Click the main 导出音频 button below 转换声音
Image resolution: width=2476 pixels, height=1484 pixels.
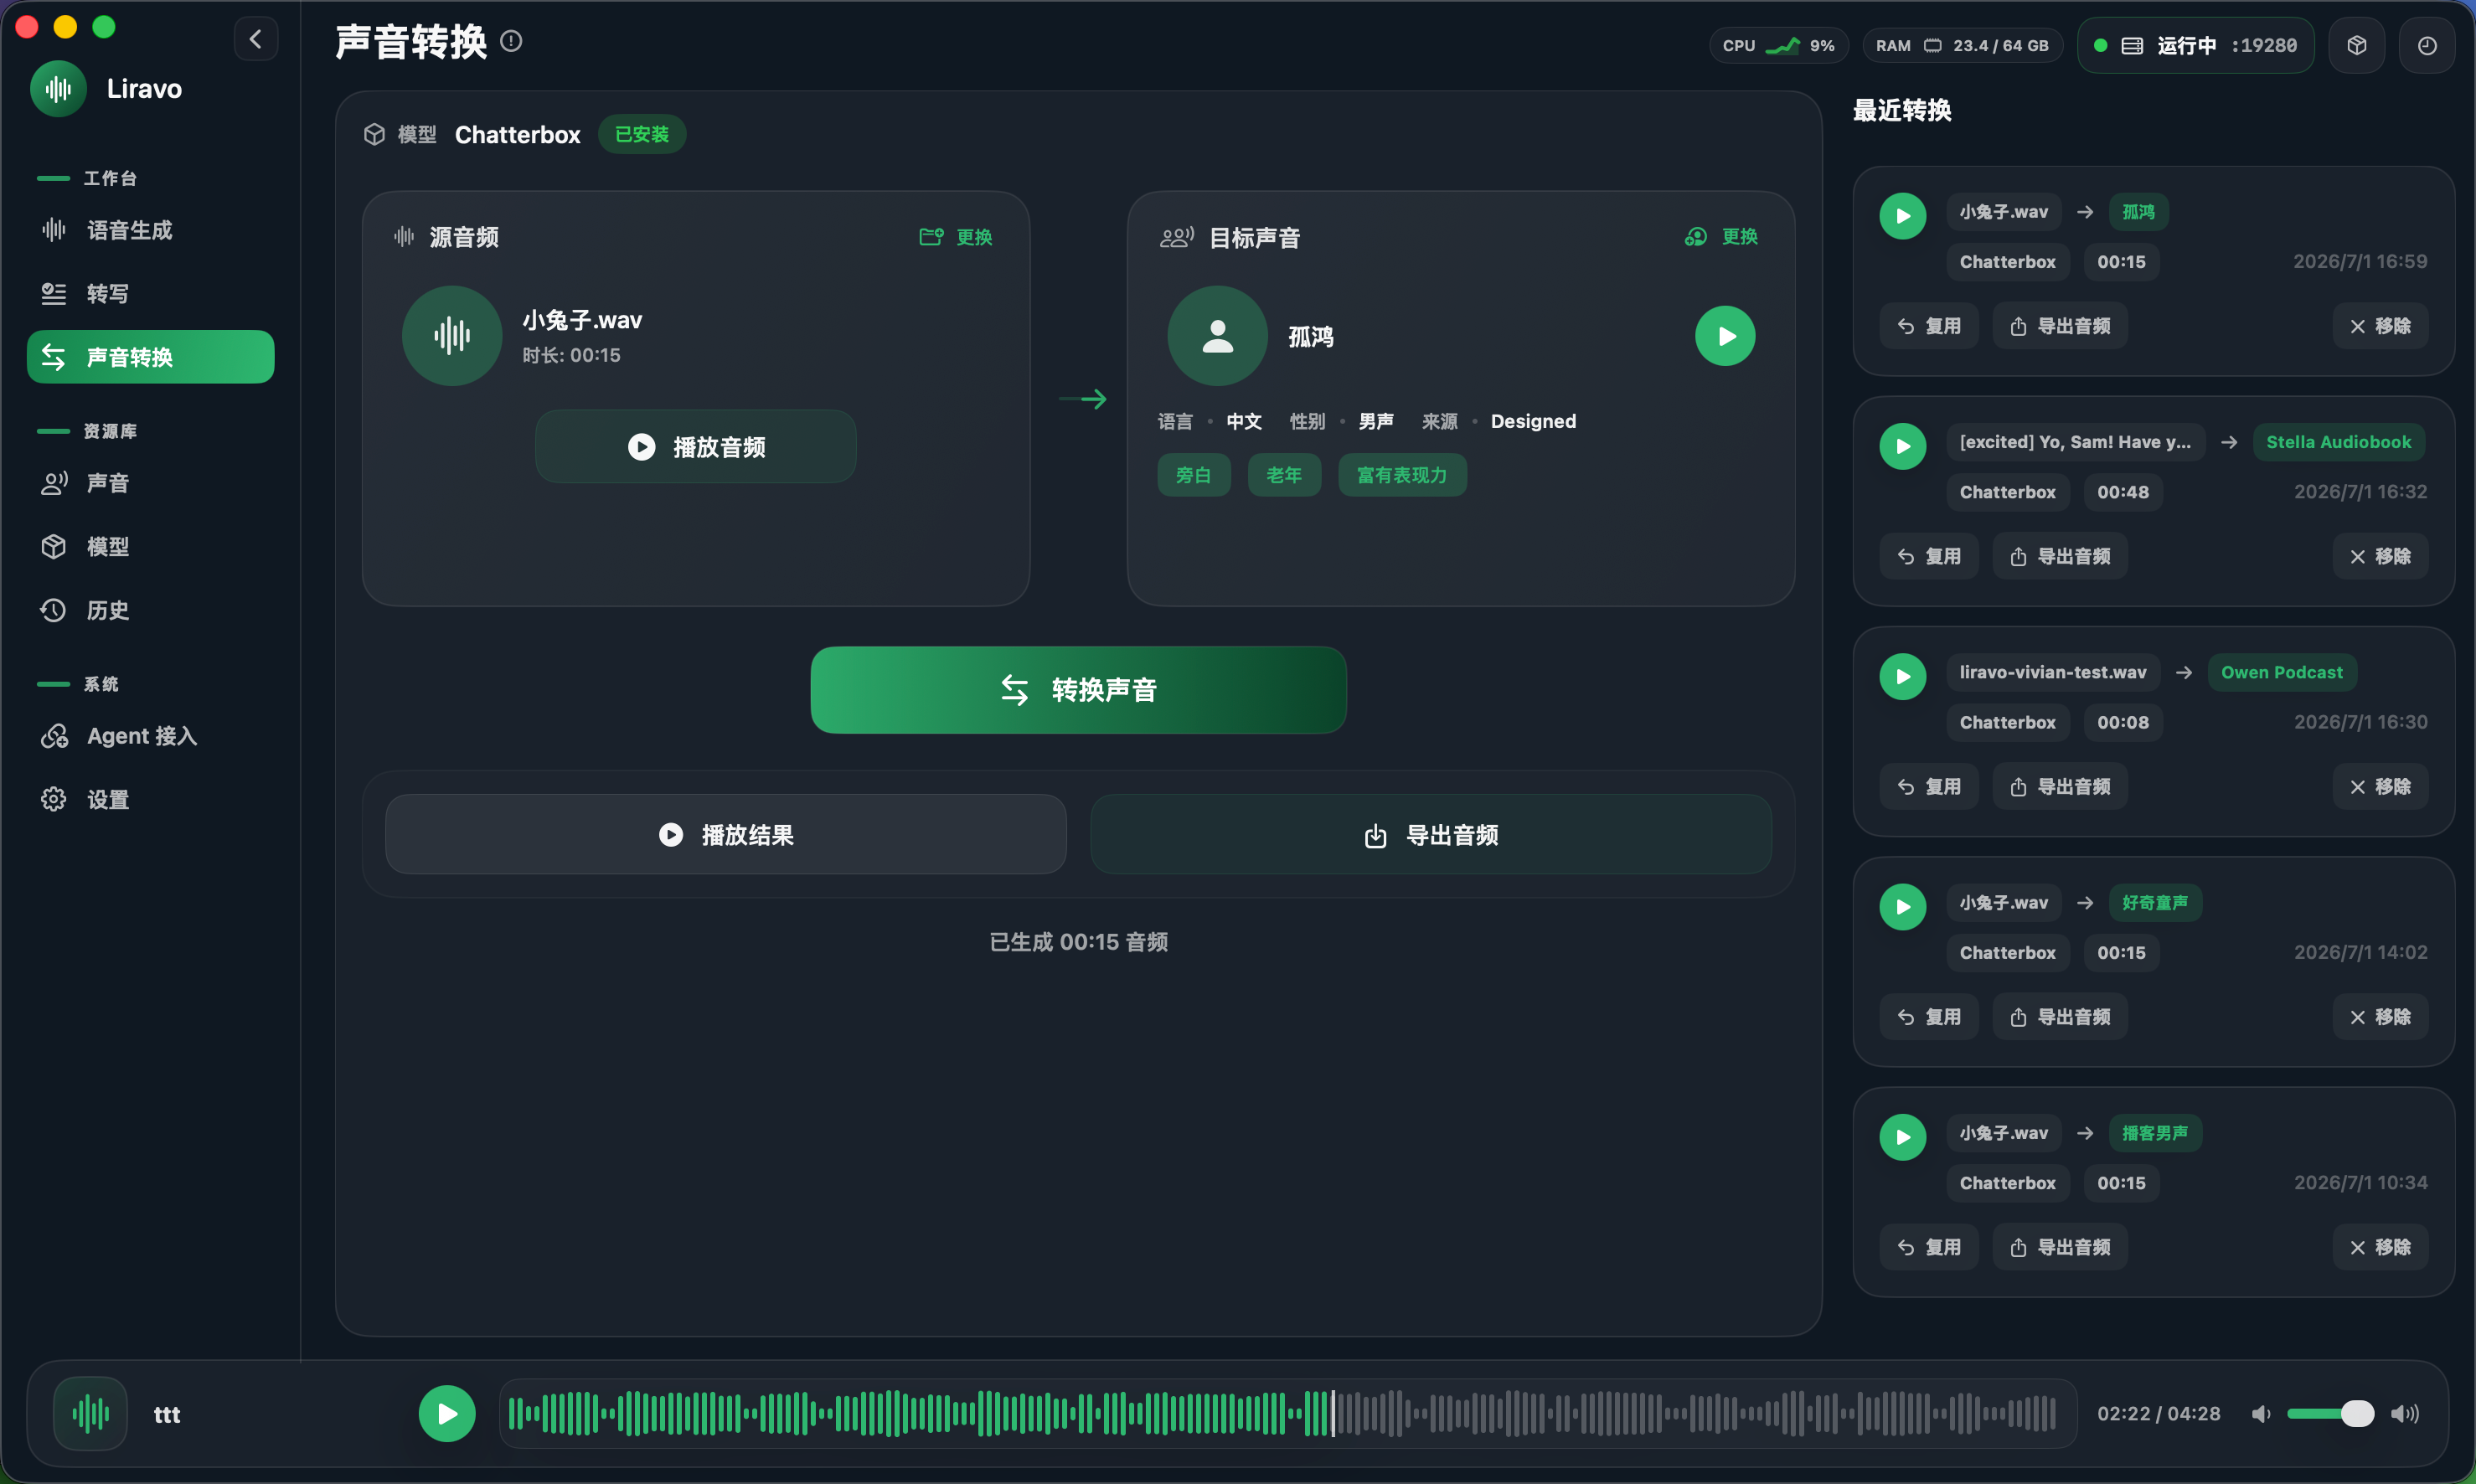(1431, 834)
